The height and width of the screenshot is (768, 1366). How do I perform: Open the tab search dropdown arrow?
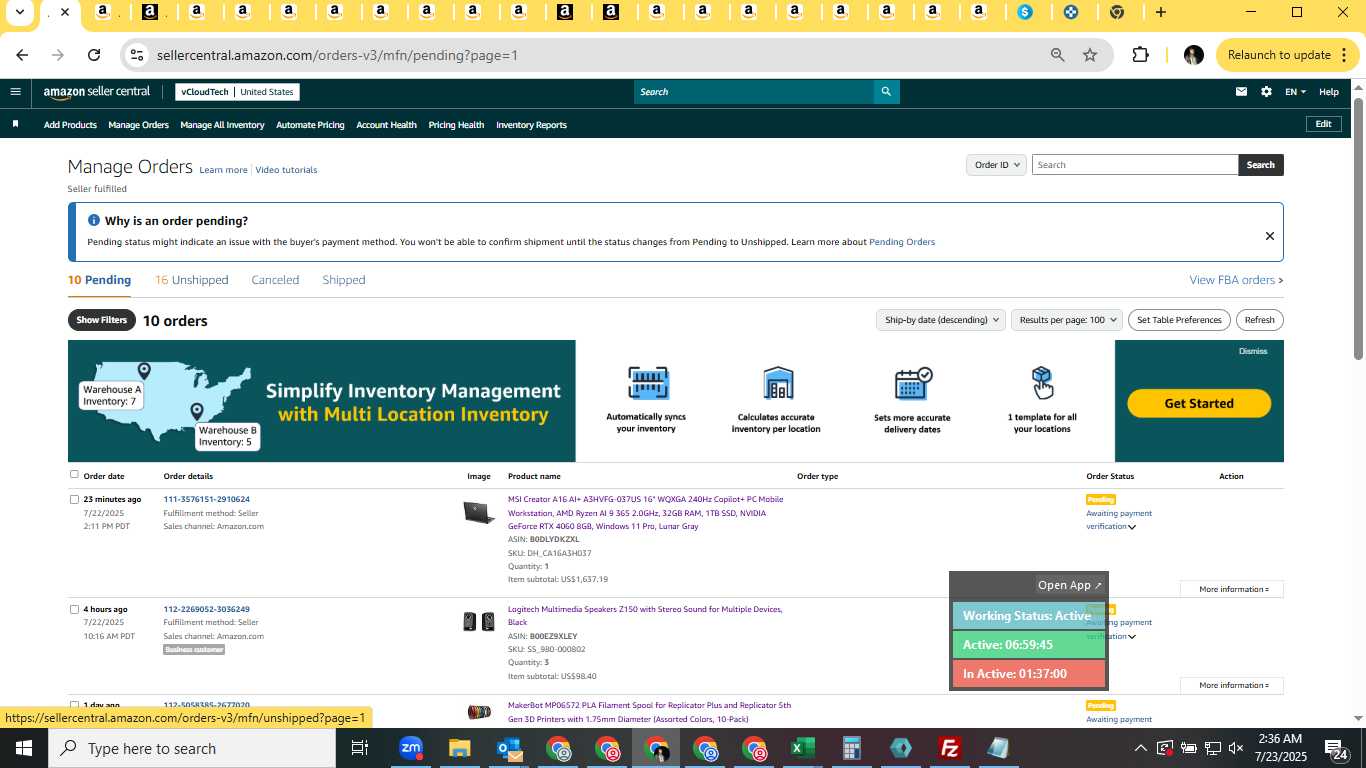[19, 12]
